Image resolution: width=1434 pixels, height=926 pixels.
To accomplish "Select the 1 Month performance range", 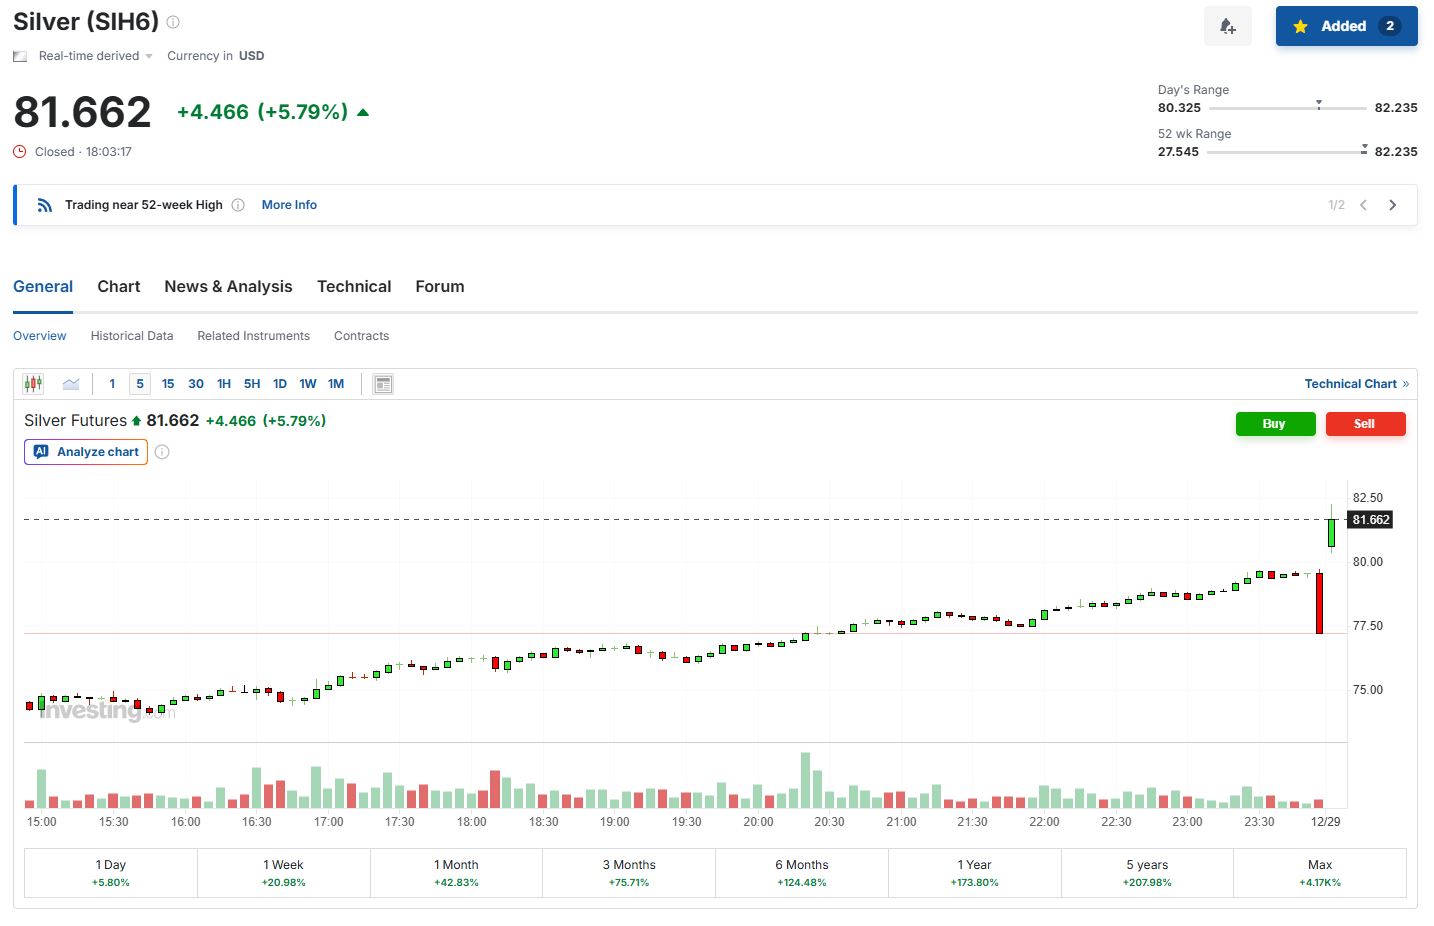I will click(x=456, y=873).
